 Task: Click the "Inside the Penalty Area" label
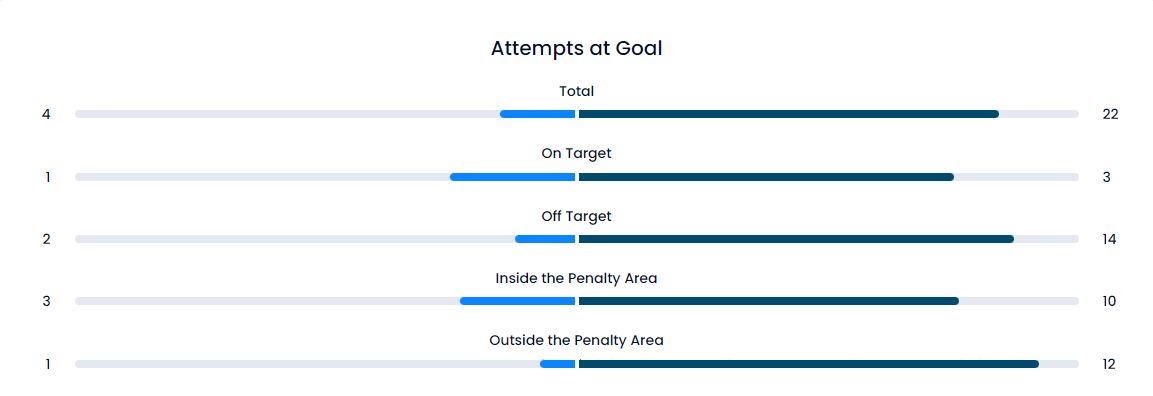(x=576, y=278)
